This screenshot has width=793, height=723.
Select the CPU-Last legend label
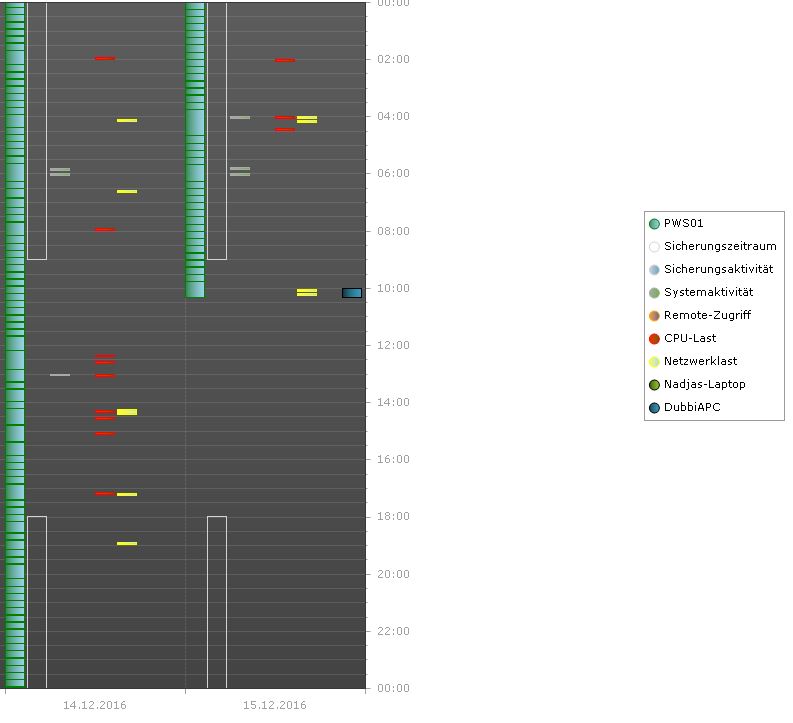690,338
